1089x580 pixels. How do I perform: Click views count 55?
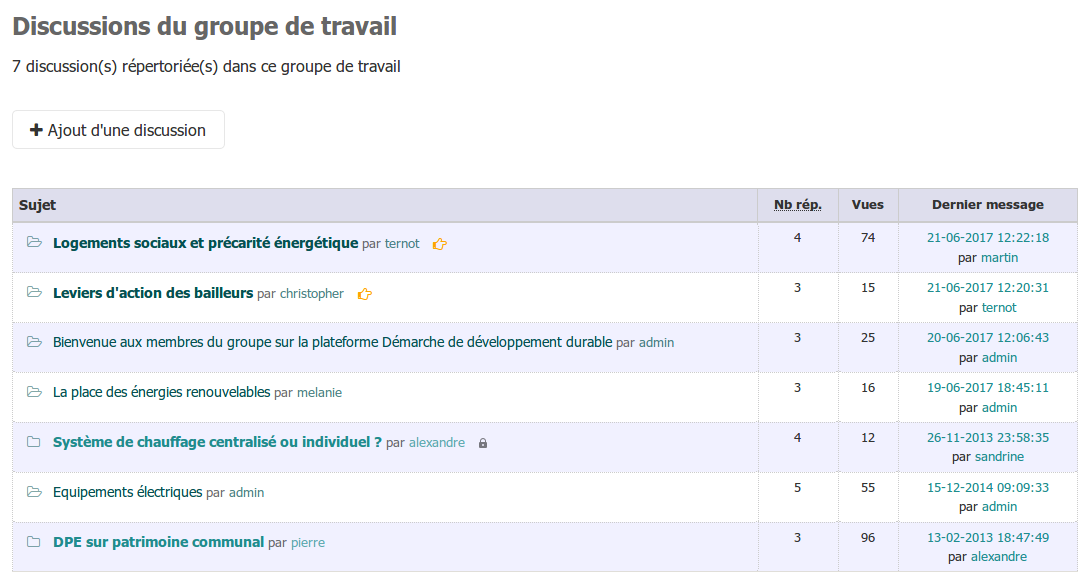pyautogui.click(x=868, y=488)
